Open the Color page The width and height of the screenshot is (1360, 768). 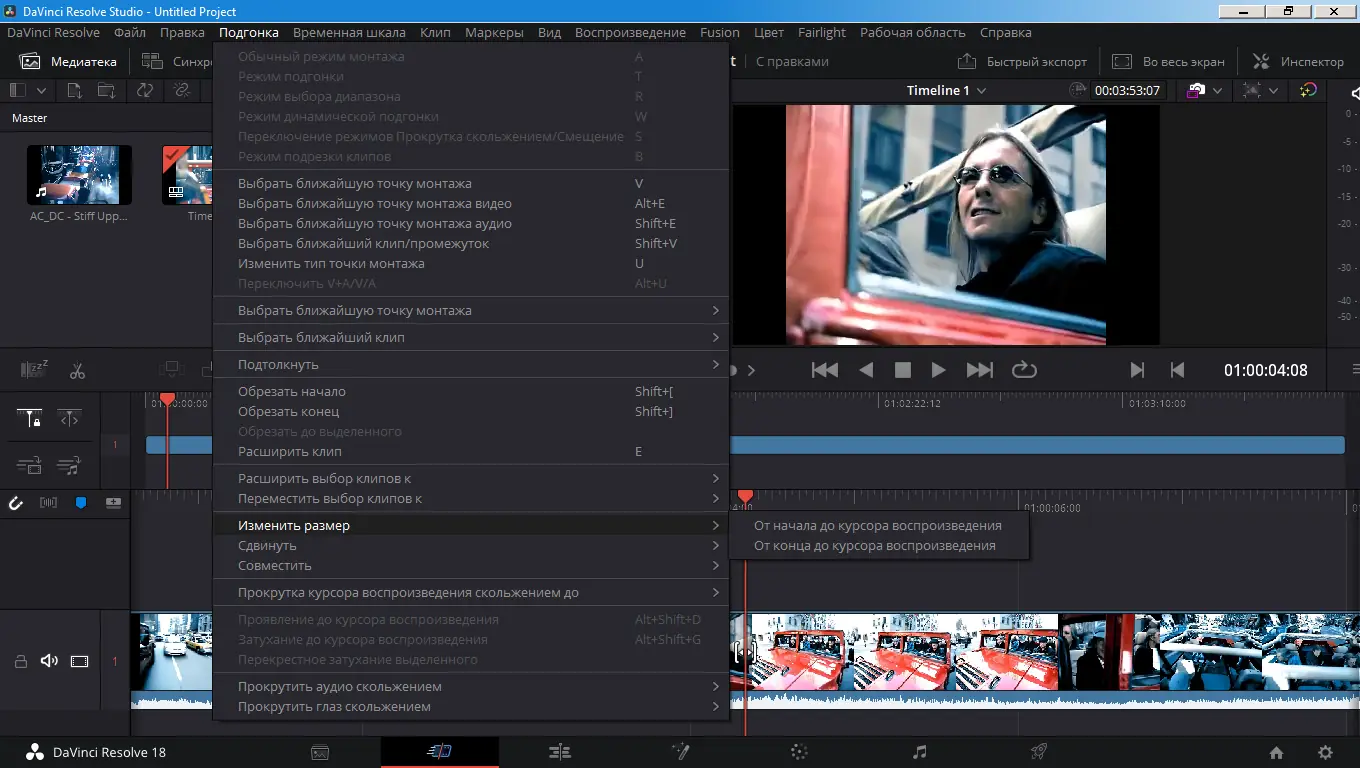pos(798,751)
